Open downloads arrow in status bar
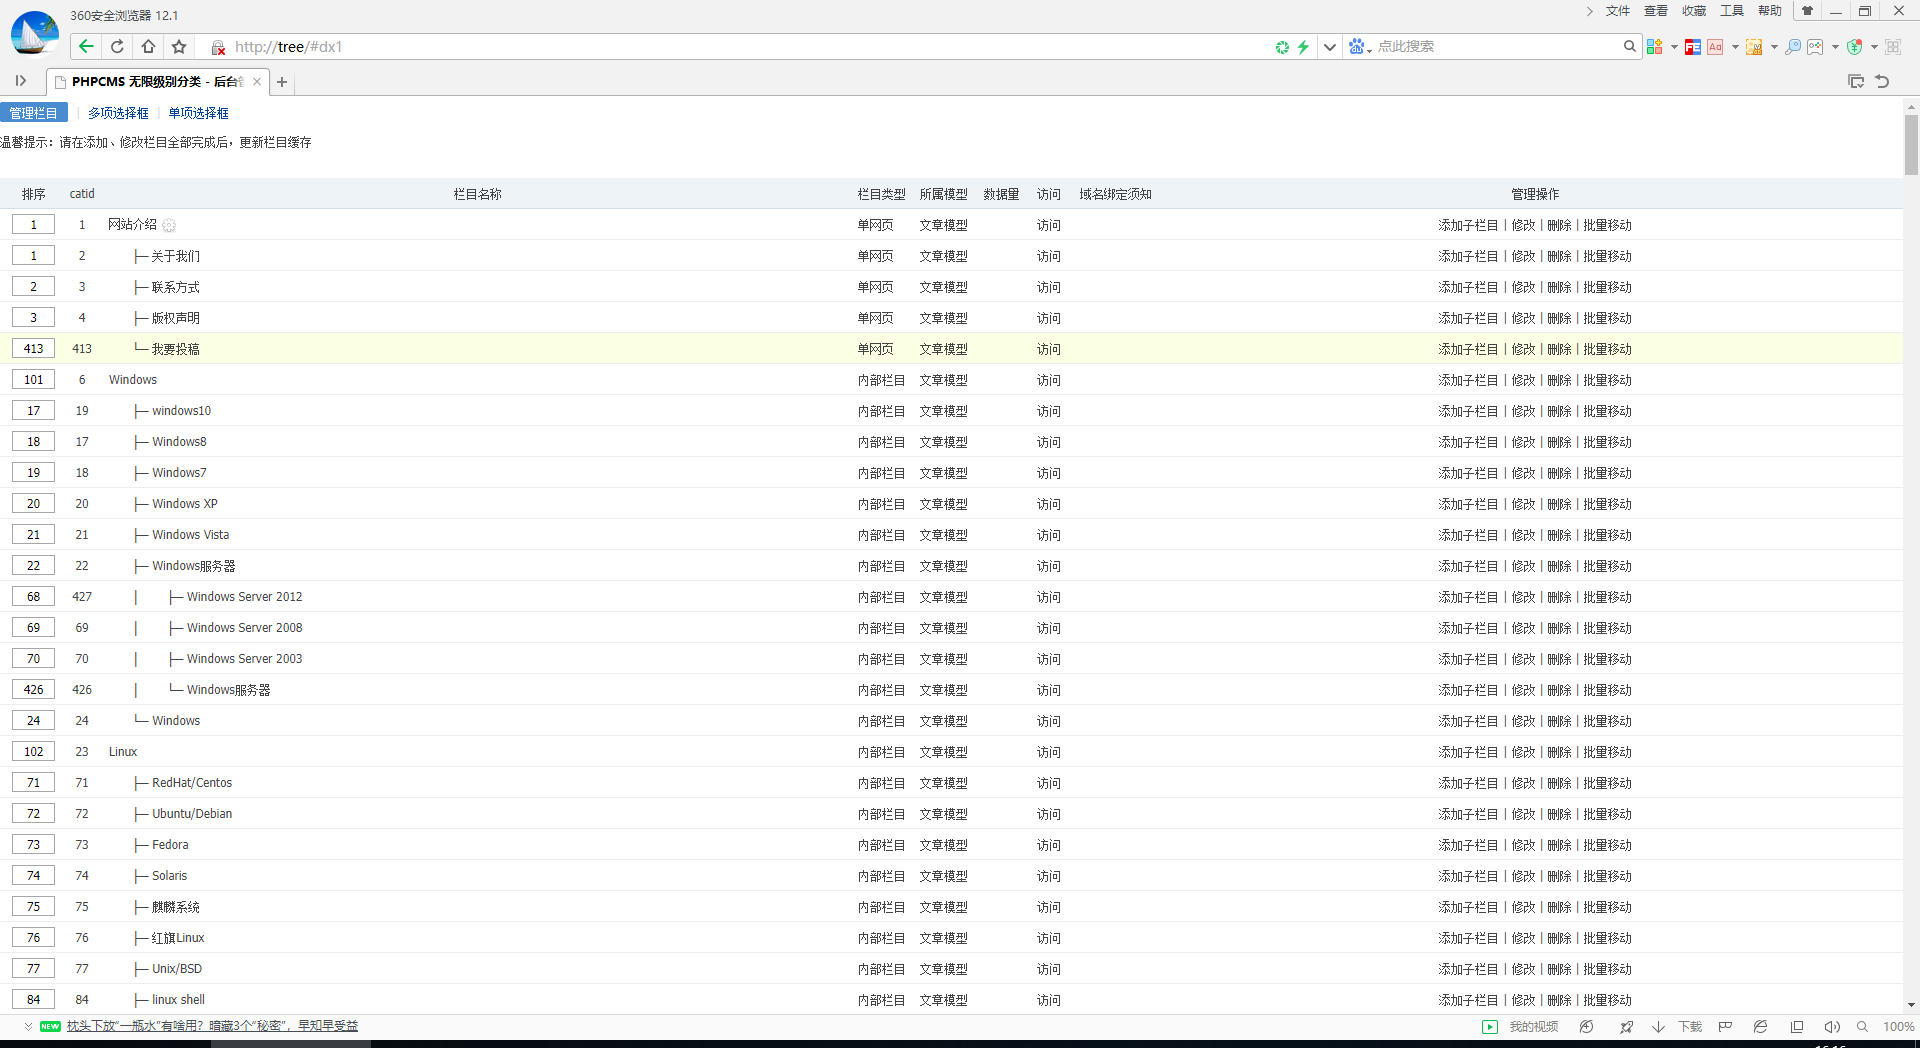Viewport: 1920px width, 1048px height. tap(1659, 1027)
